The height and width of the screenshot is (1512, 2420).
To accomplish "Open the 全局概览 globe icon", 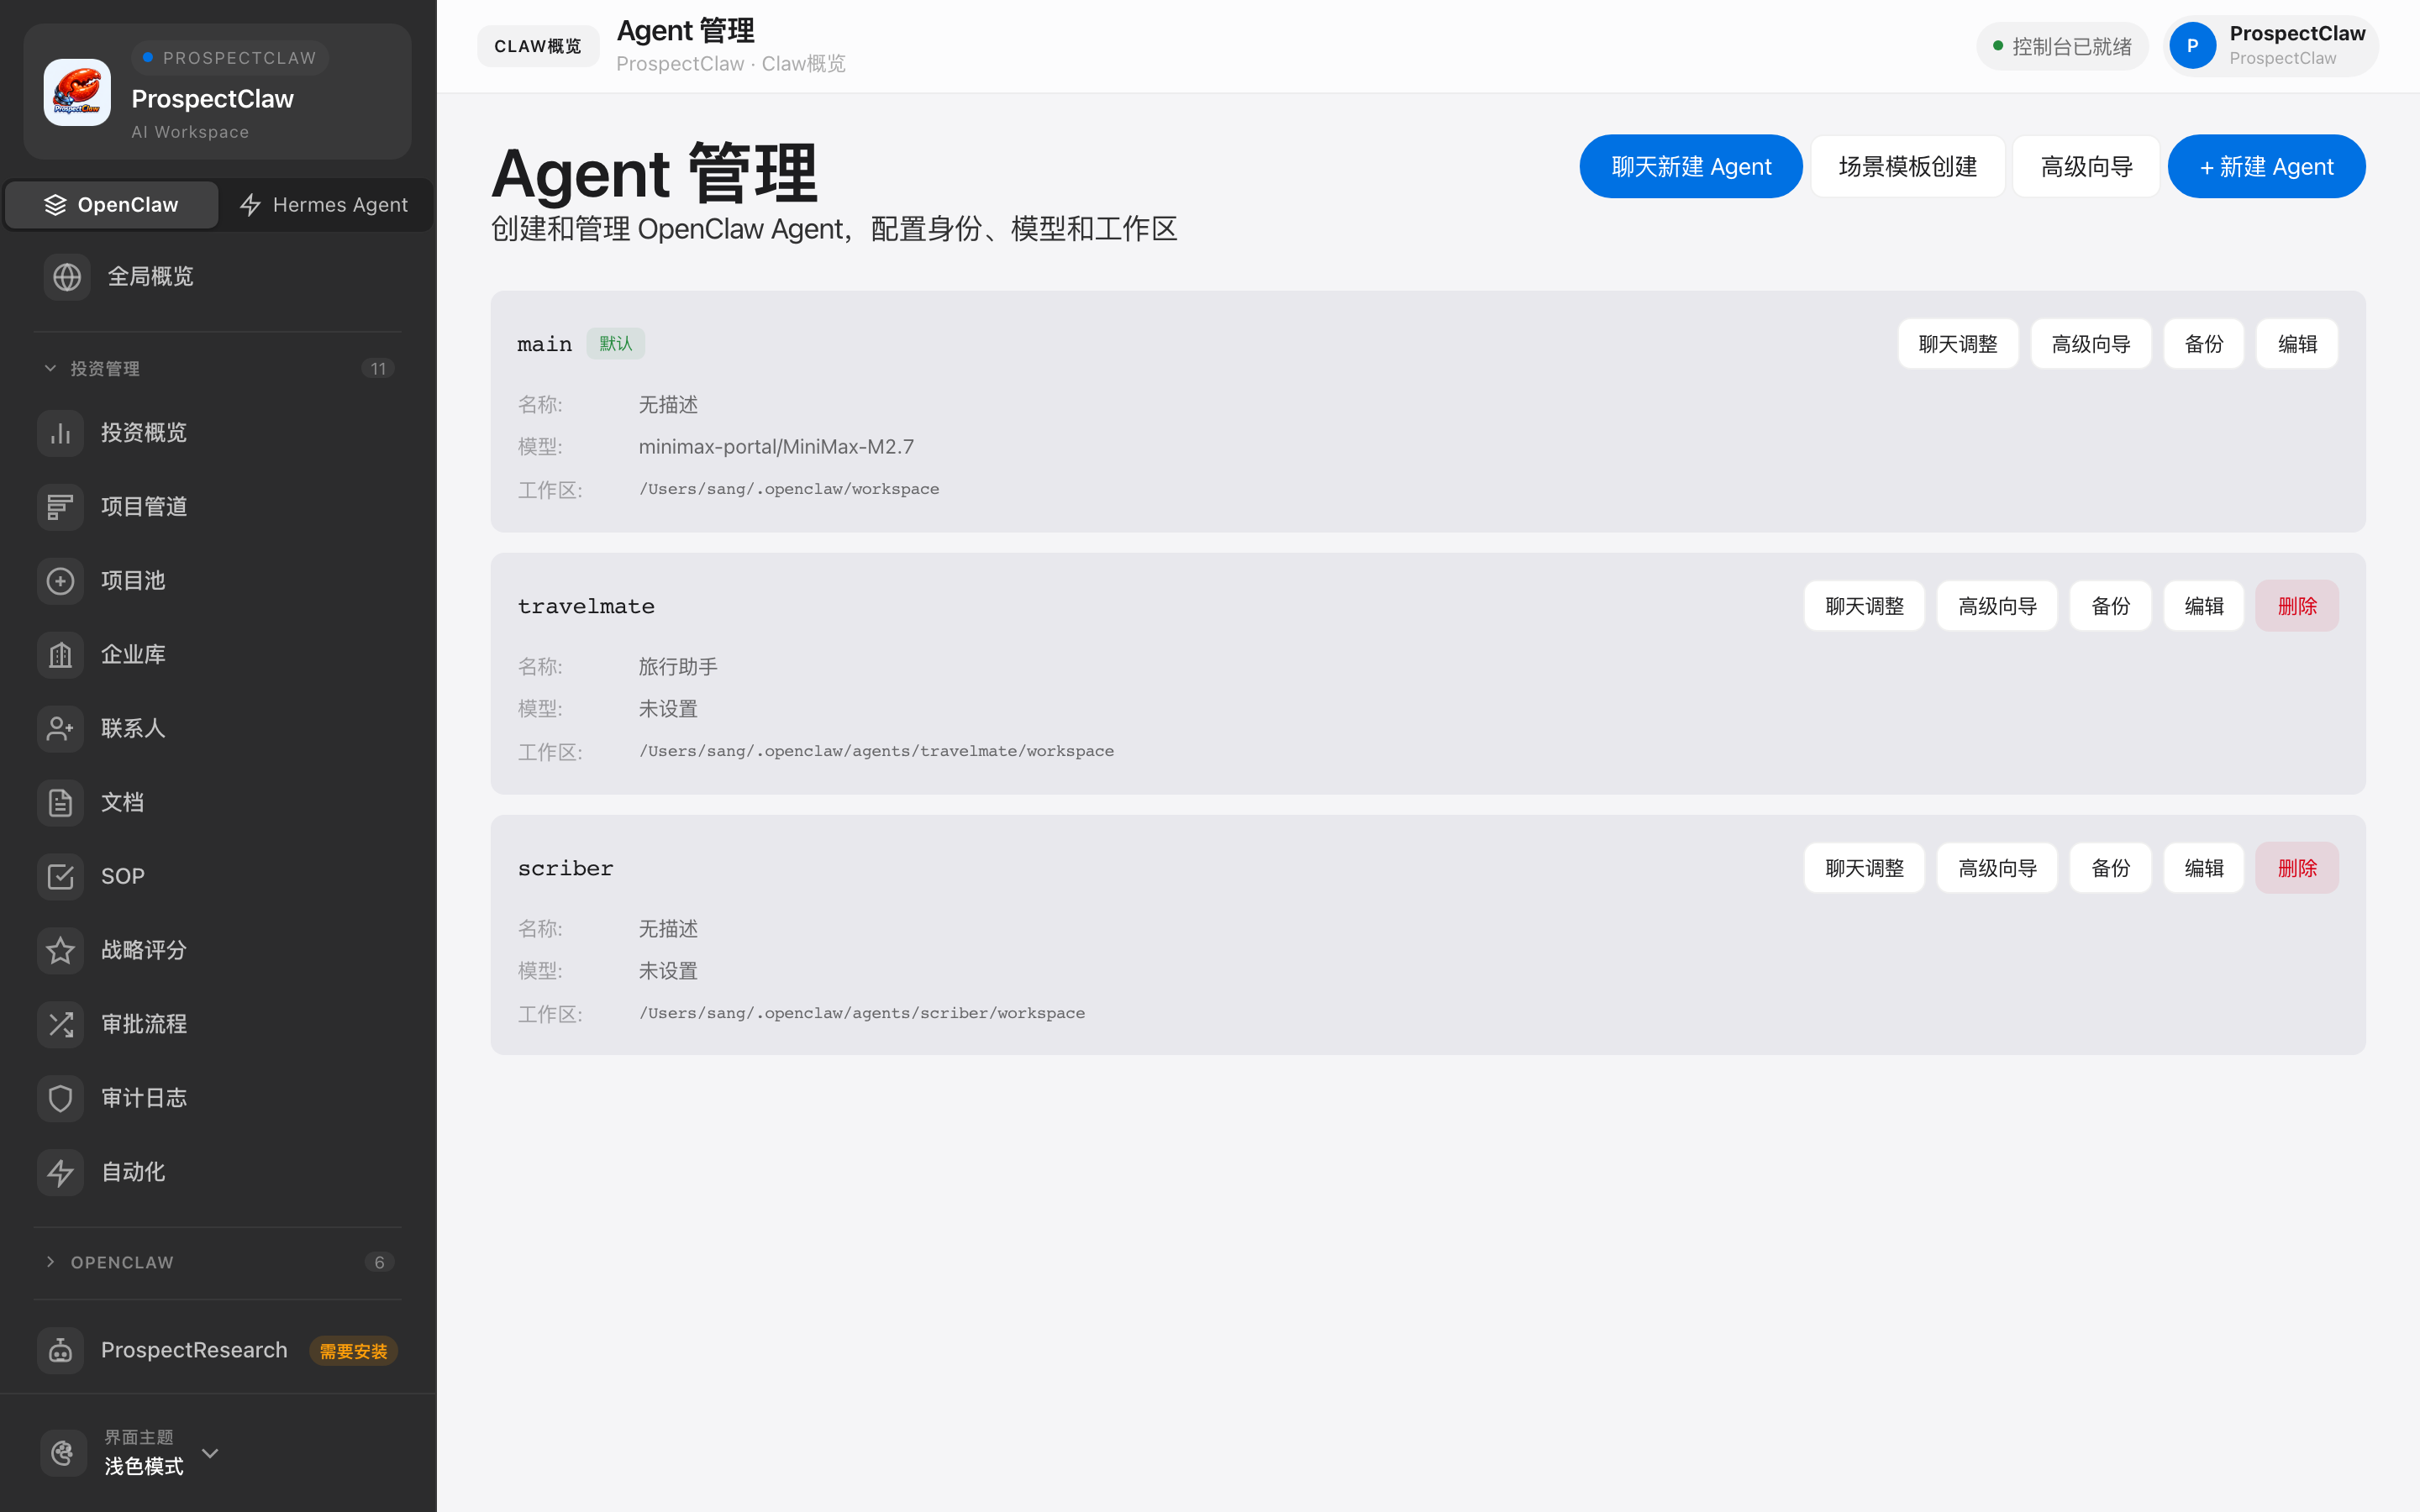I will click(66, 276).
